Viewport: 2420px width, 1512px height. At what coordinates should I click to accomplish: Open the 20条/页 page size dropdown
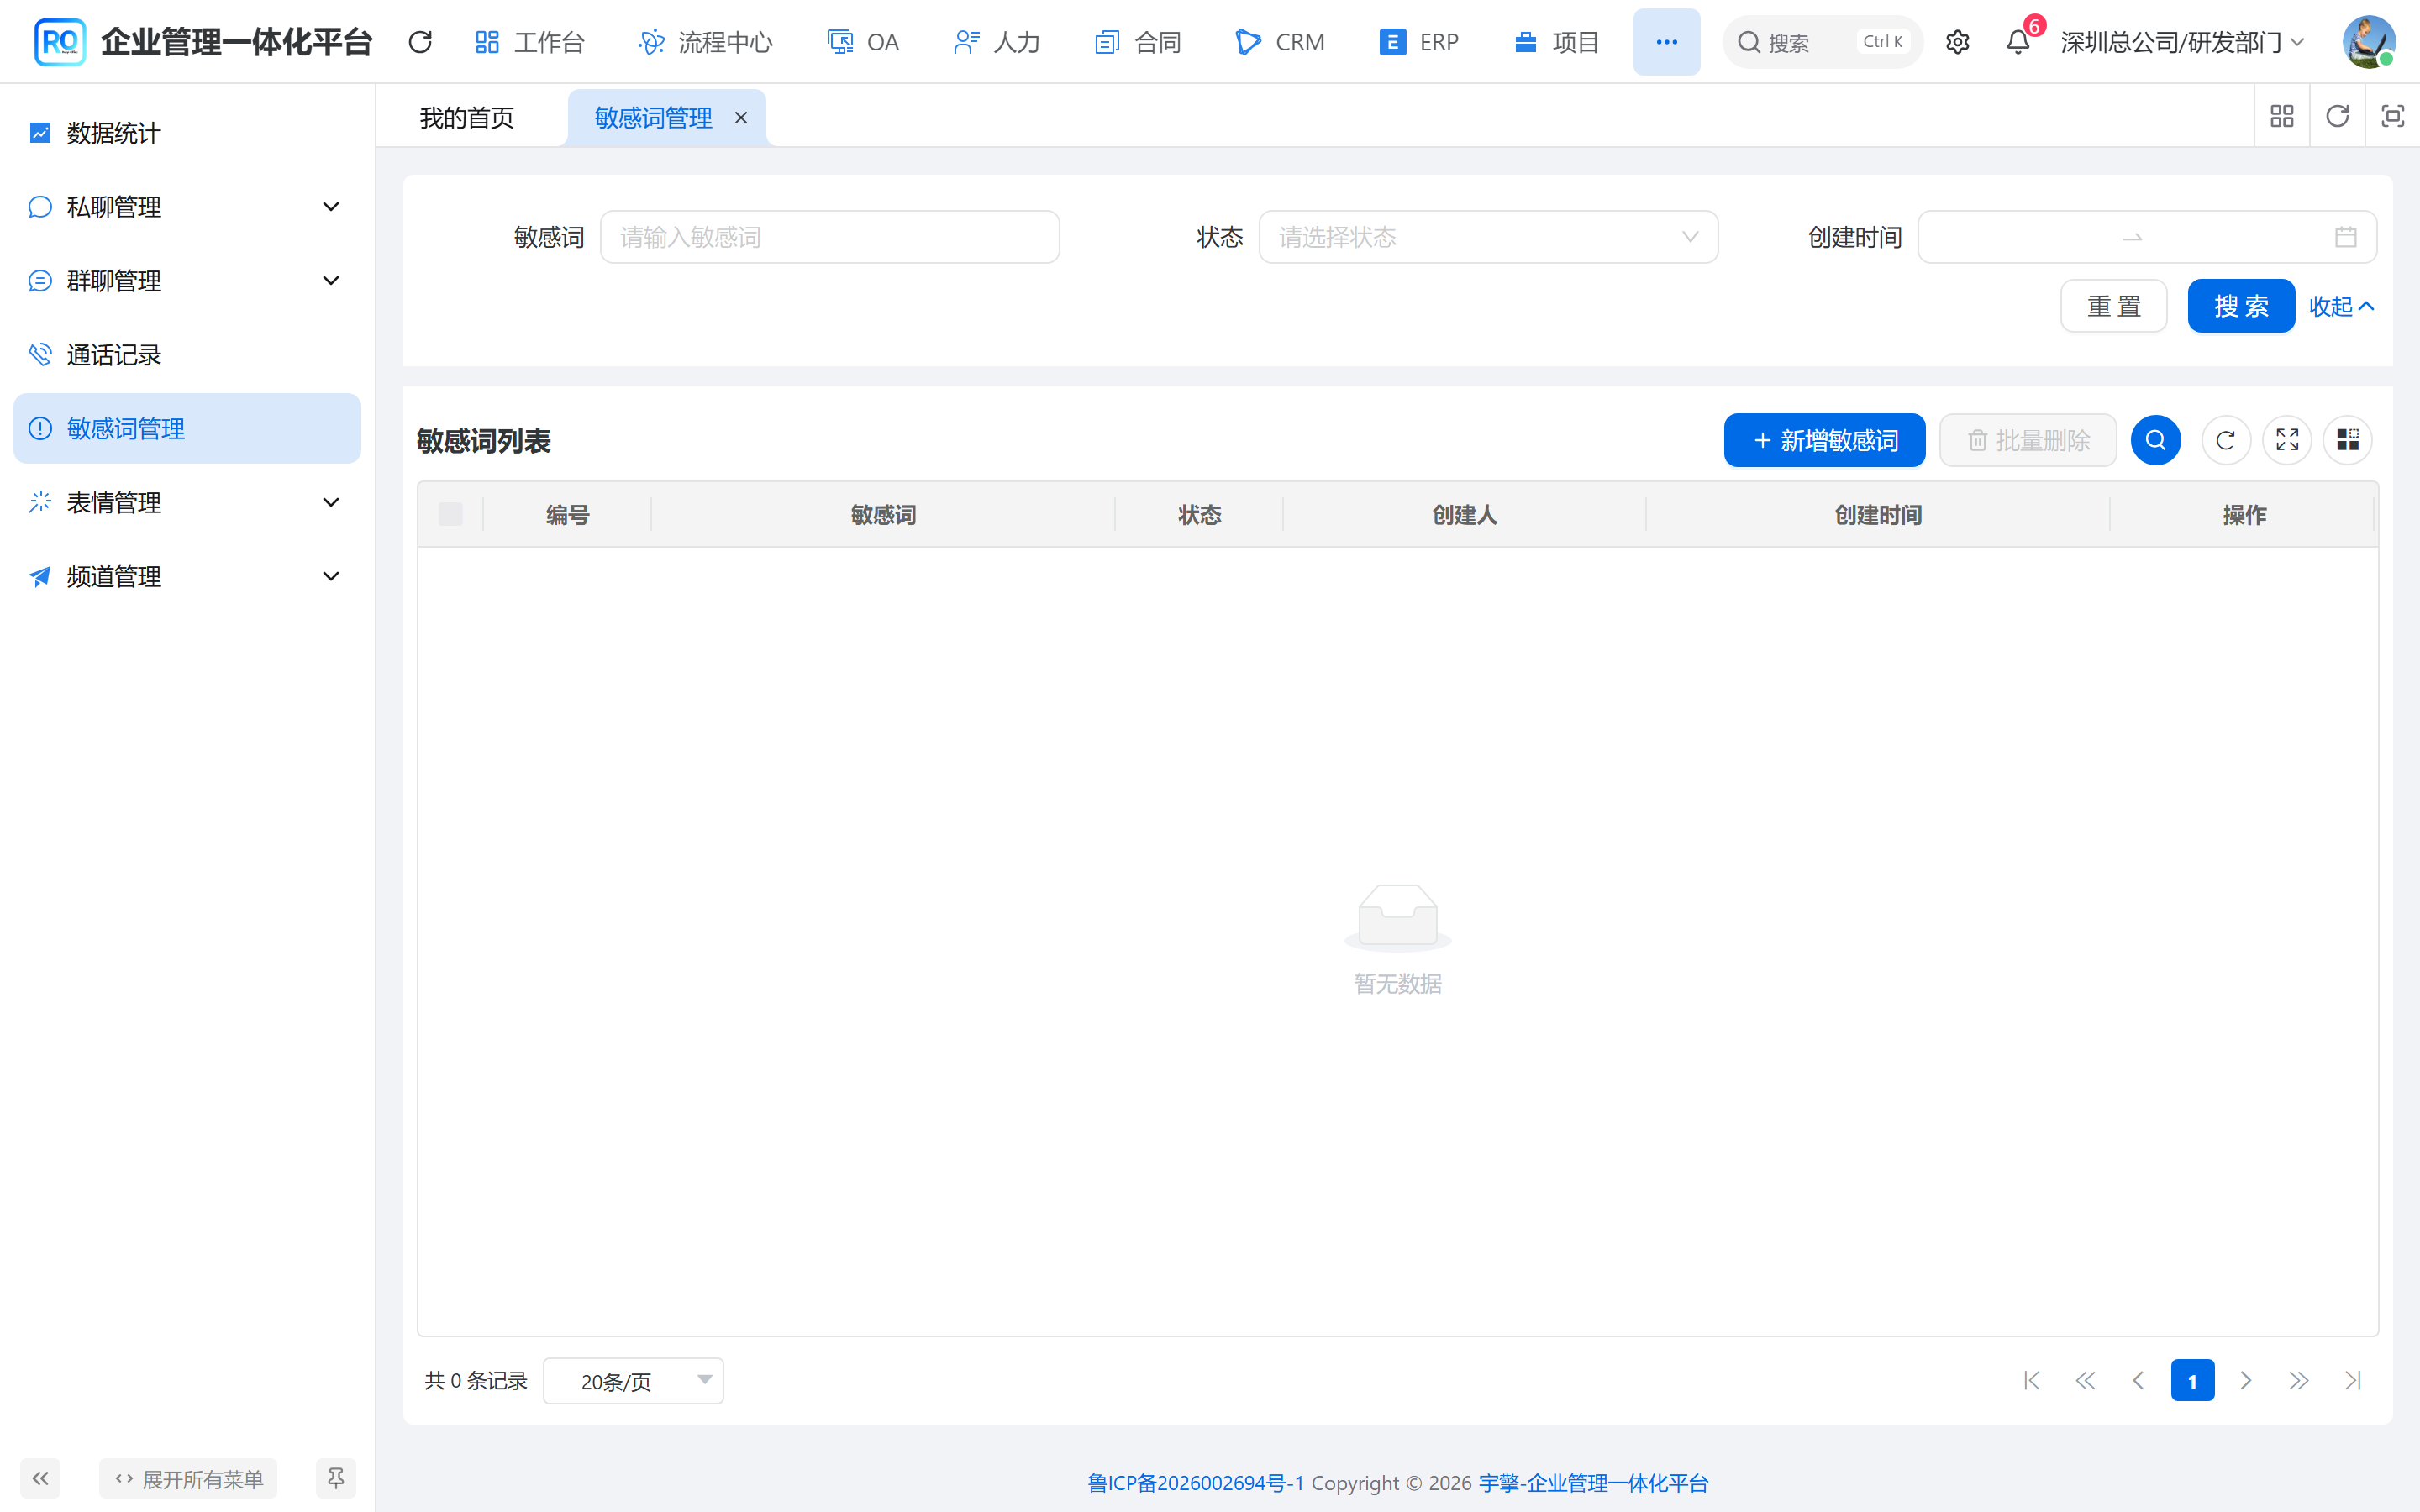tap(633, 1381)
